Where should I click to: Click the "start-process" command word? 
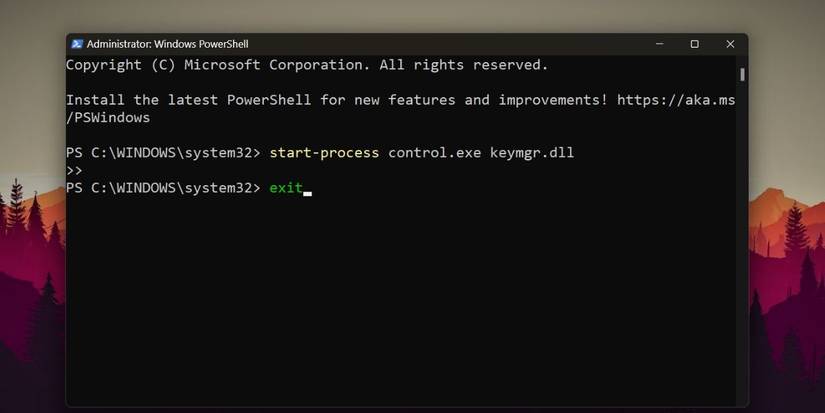point(324,153)
